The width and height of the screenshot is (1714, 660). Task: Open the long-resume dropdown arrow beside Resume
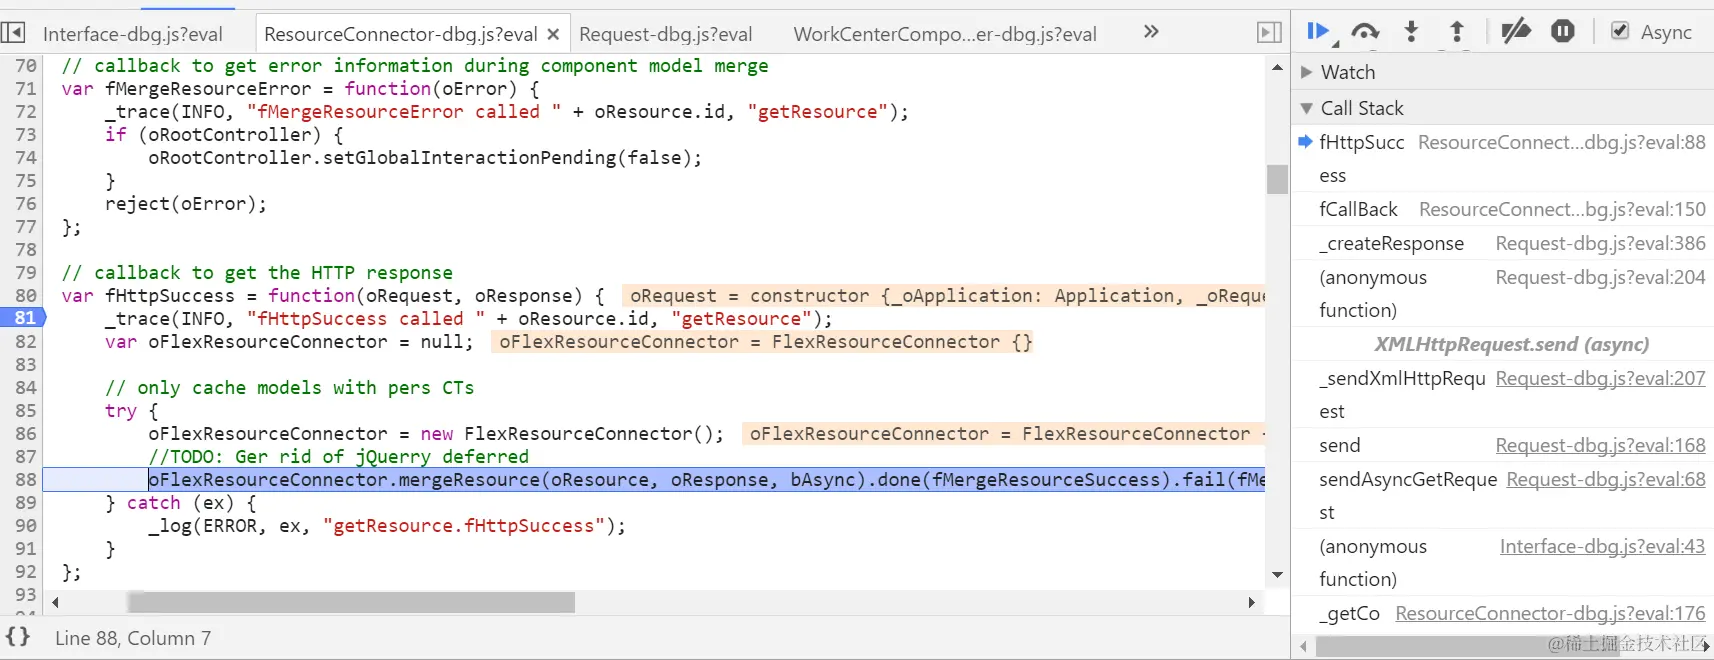point(1335,43)
